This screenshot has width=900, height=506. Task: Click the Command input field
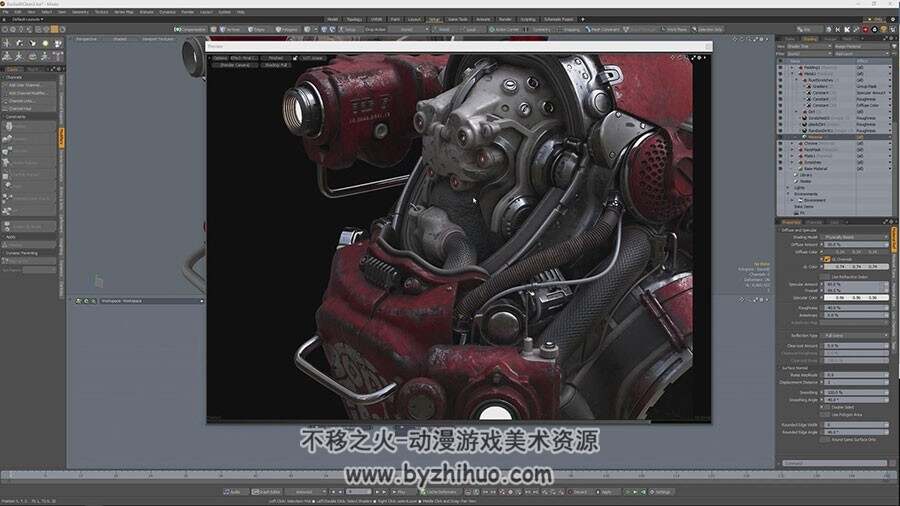[835, 463]
